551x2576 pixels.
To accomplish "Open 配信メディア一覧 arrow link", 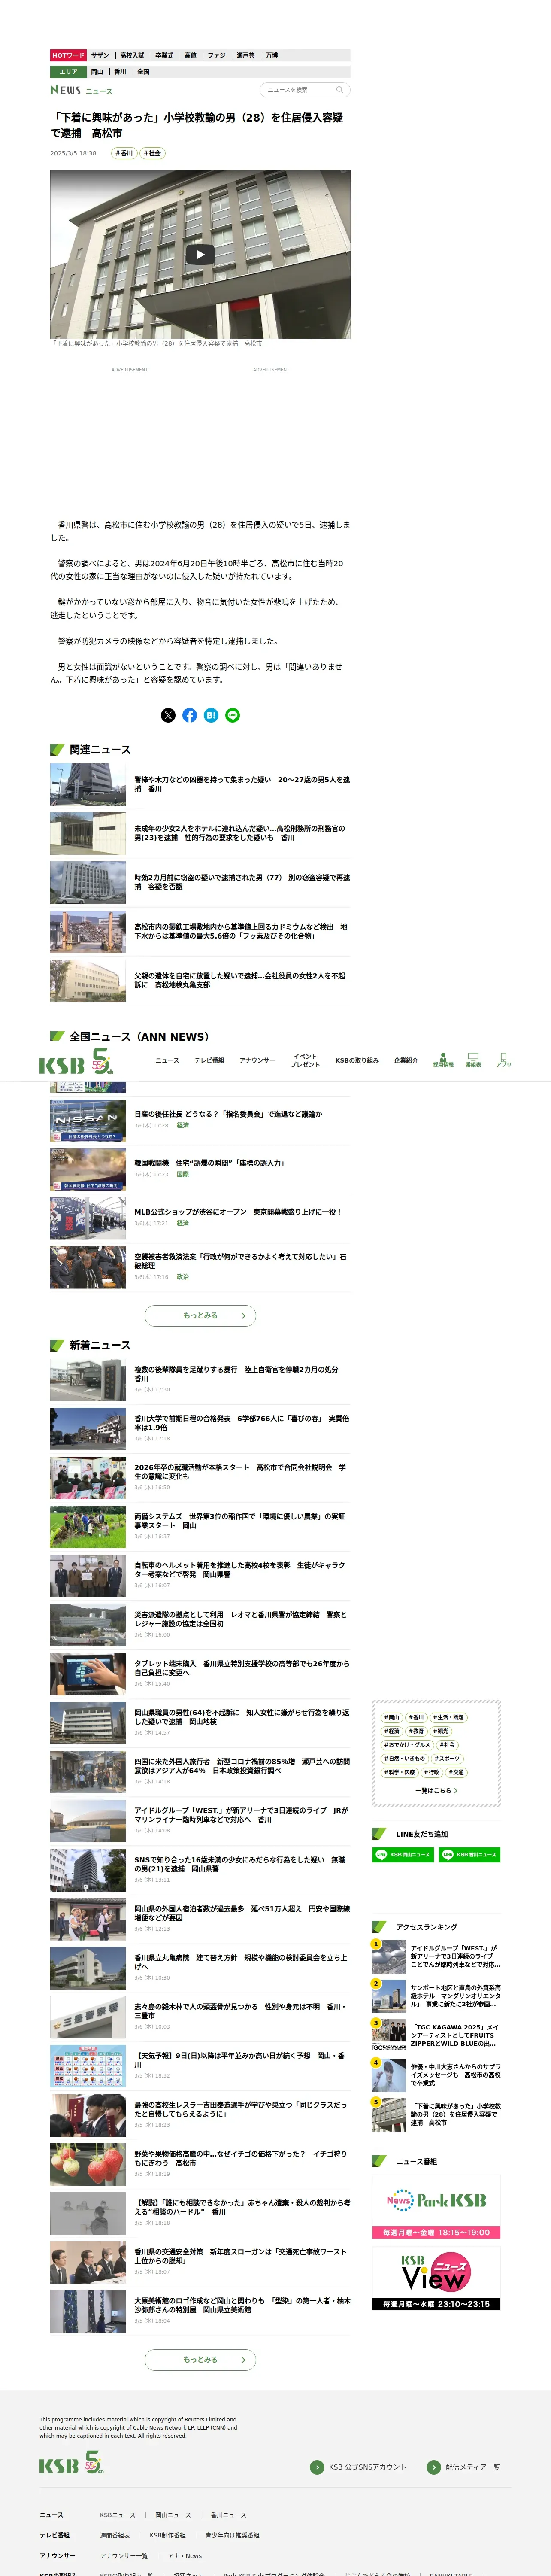I will click(463, 2467).
